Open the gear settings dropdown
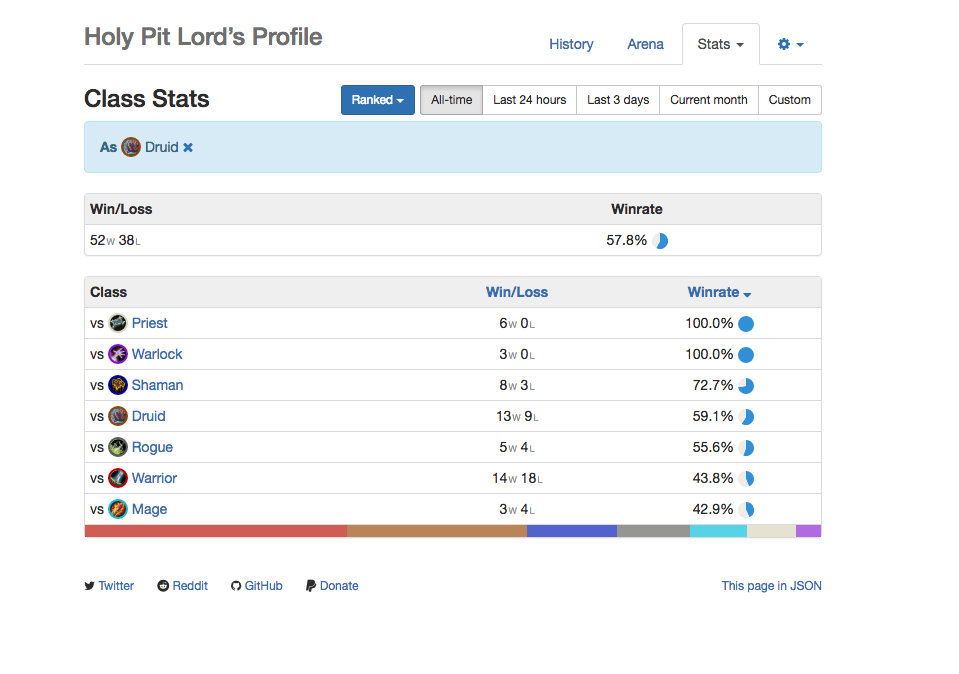This screenshot has width=959, height=674. coord(790,44)
